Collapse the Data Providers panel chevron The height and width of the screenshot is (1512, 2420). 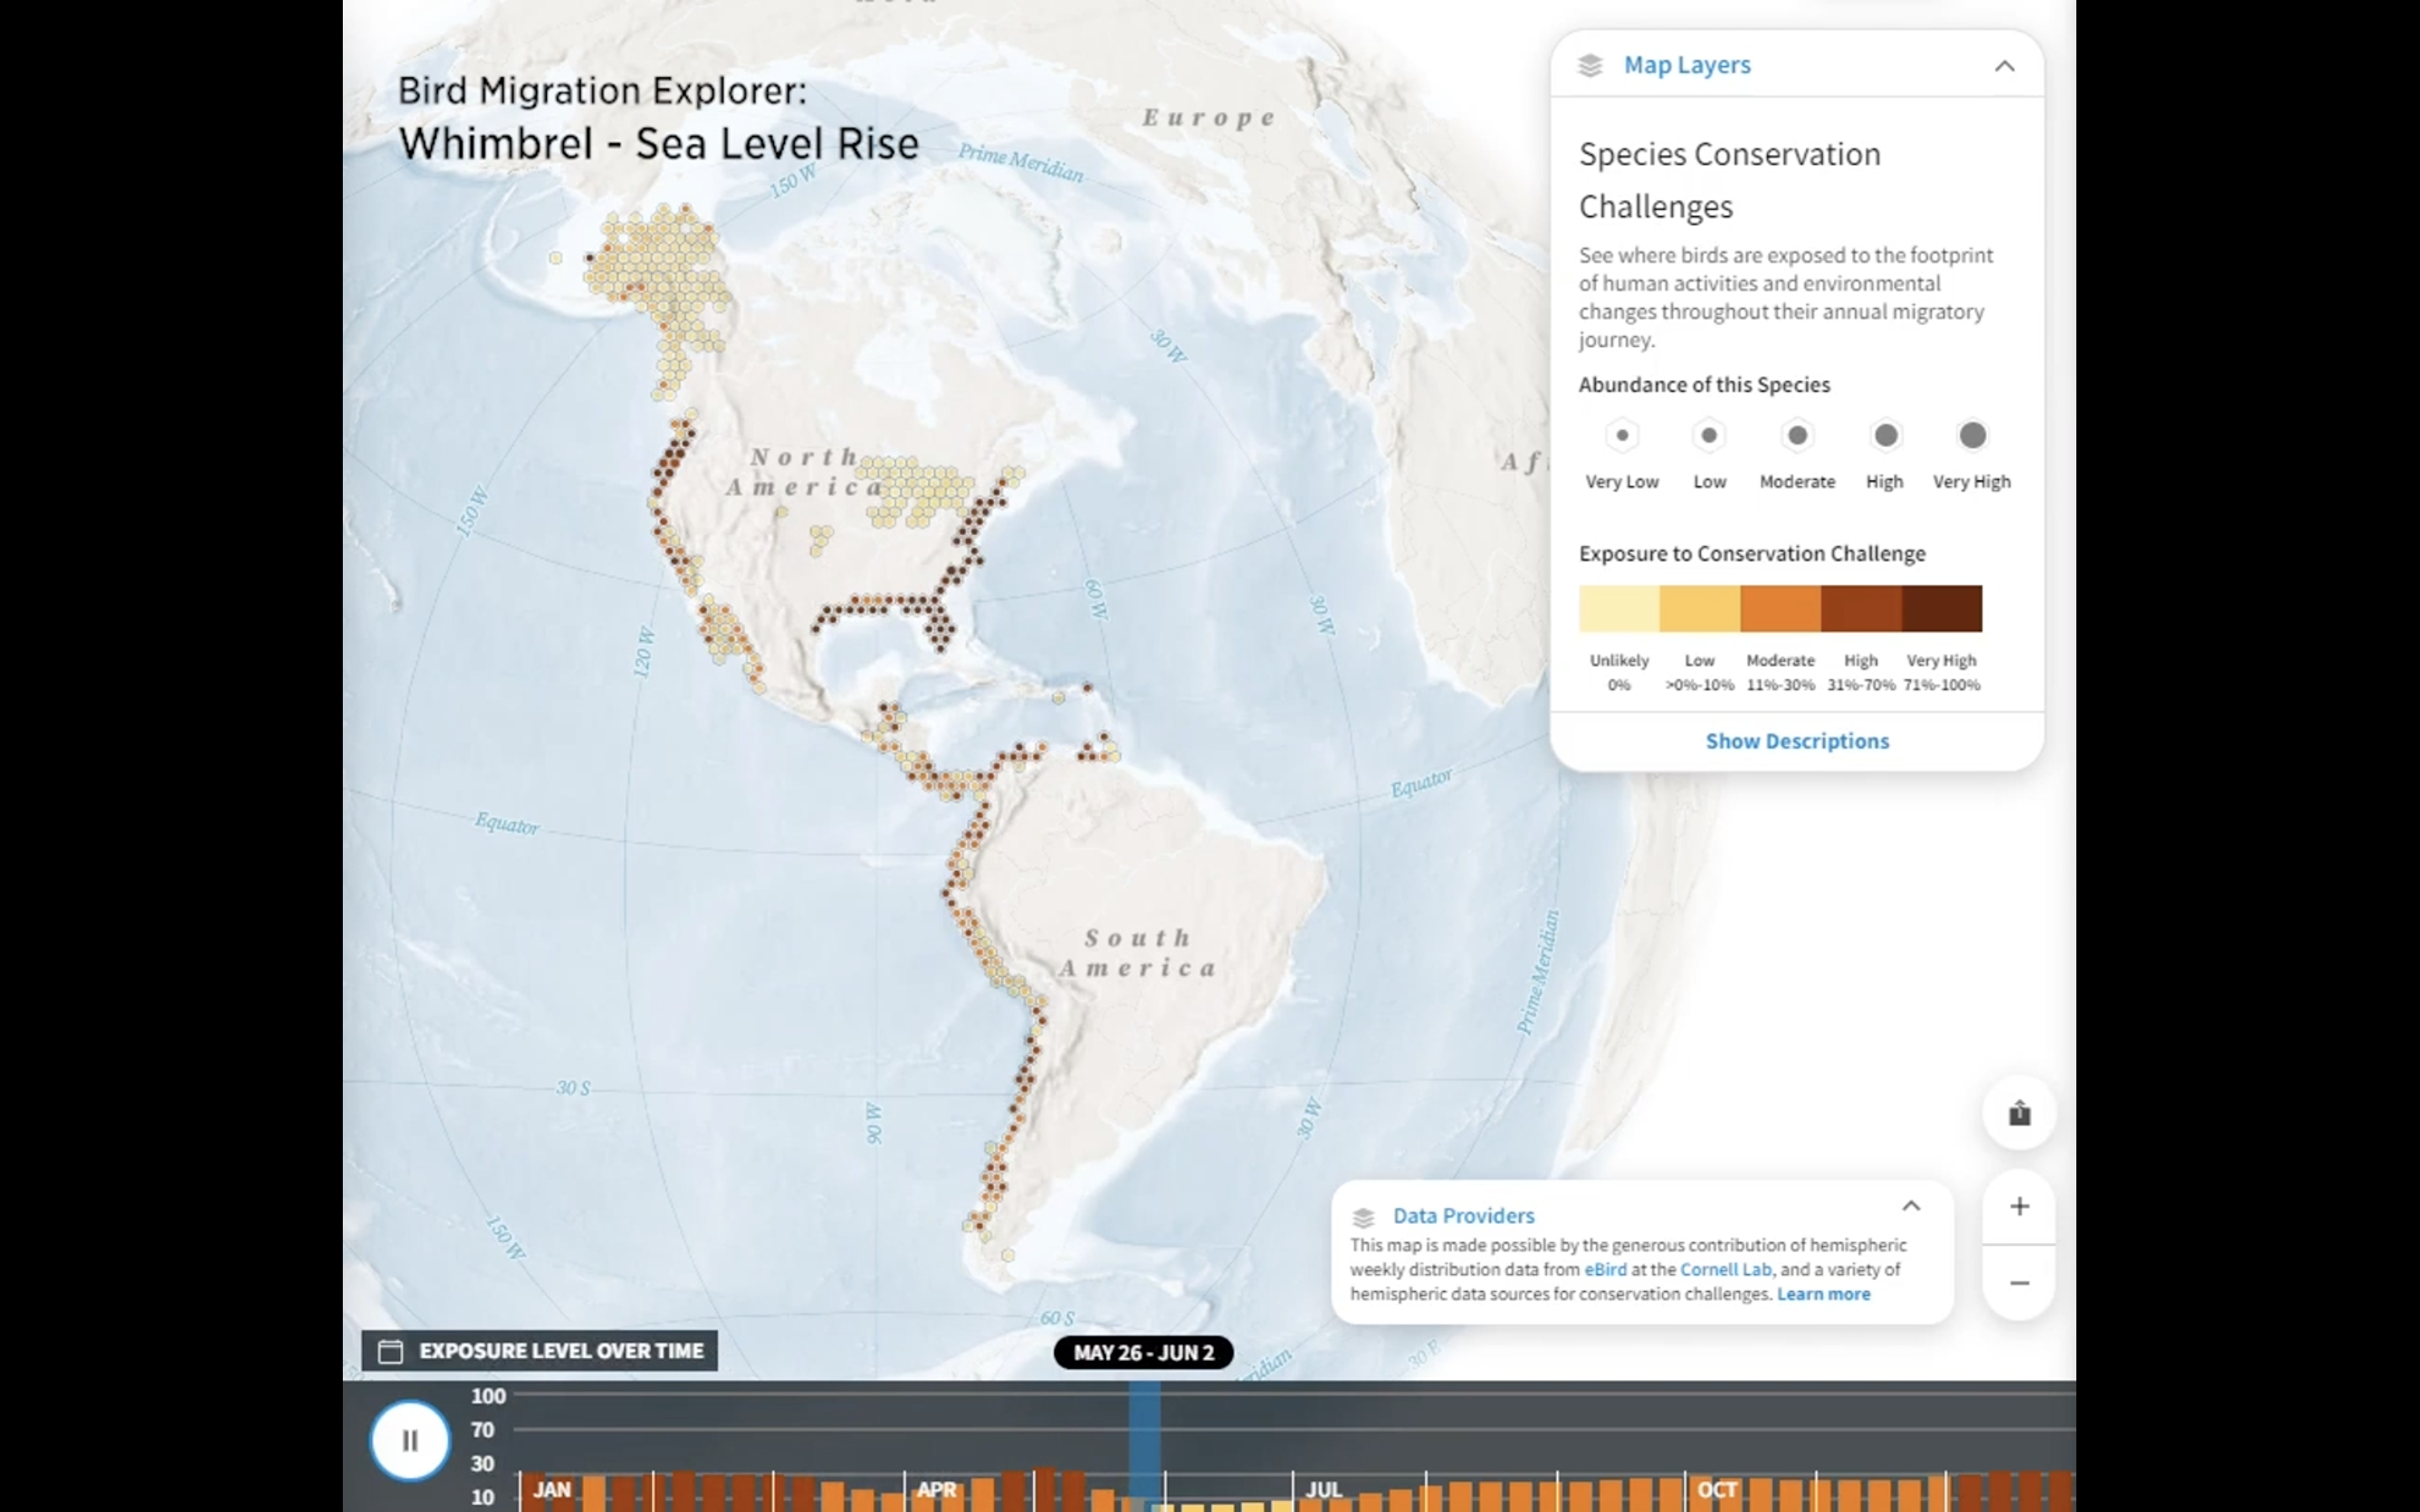(x=1911, y=1206)
